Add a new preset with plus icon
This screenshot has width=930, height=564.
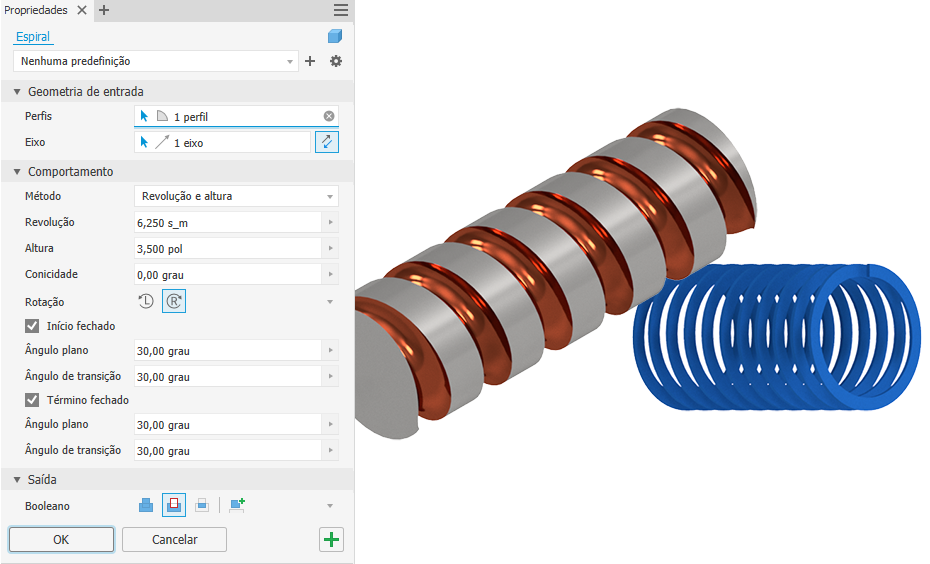tap(310, 61)
